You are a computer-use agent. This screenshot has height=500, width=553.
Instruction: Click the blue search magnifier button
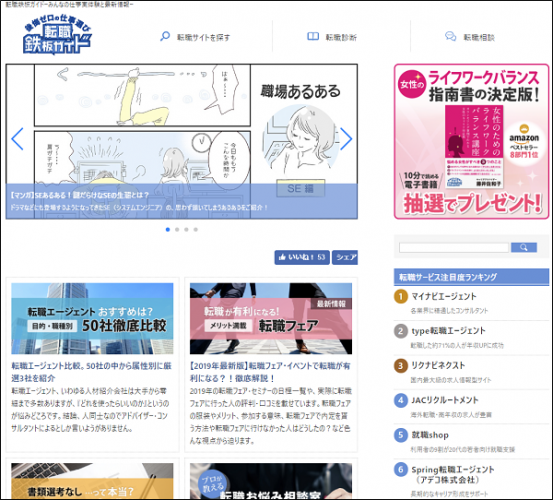coord(524,248)
